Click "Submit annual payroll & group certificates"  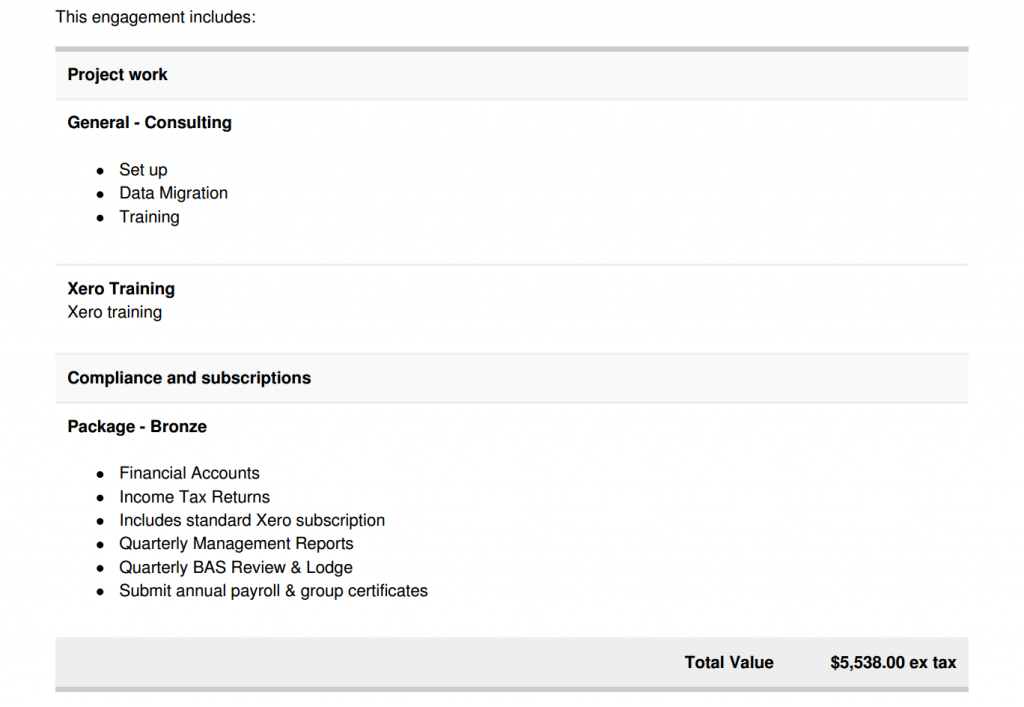(x=273, y=591)
